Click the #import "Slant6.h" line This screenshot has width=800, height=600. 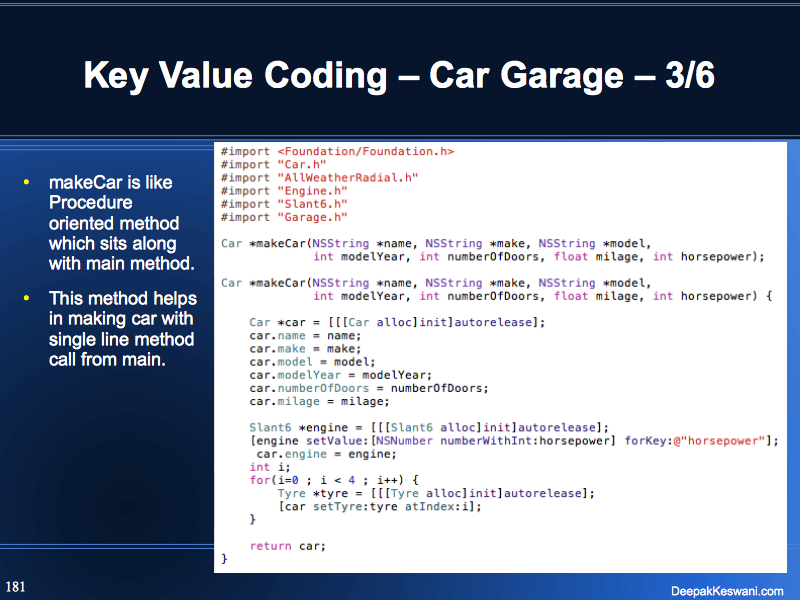(x=284, y=203)
